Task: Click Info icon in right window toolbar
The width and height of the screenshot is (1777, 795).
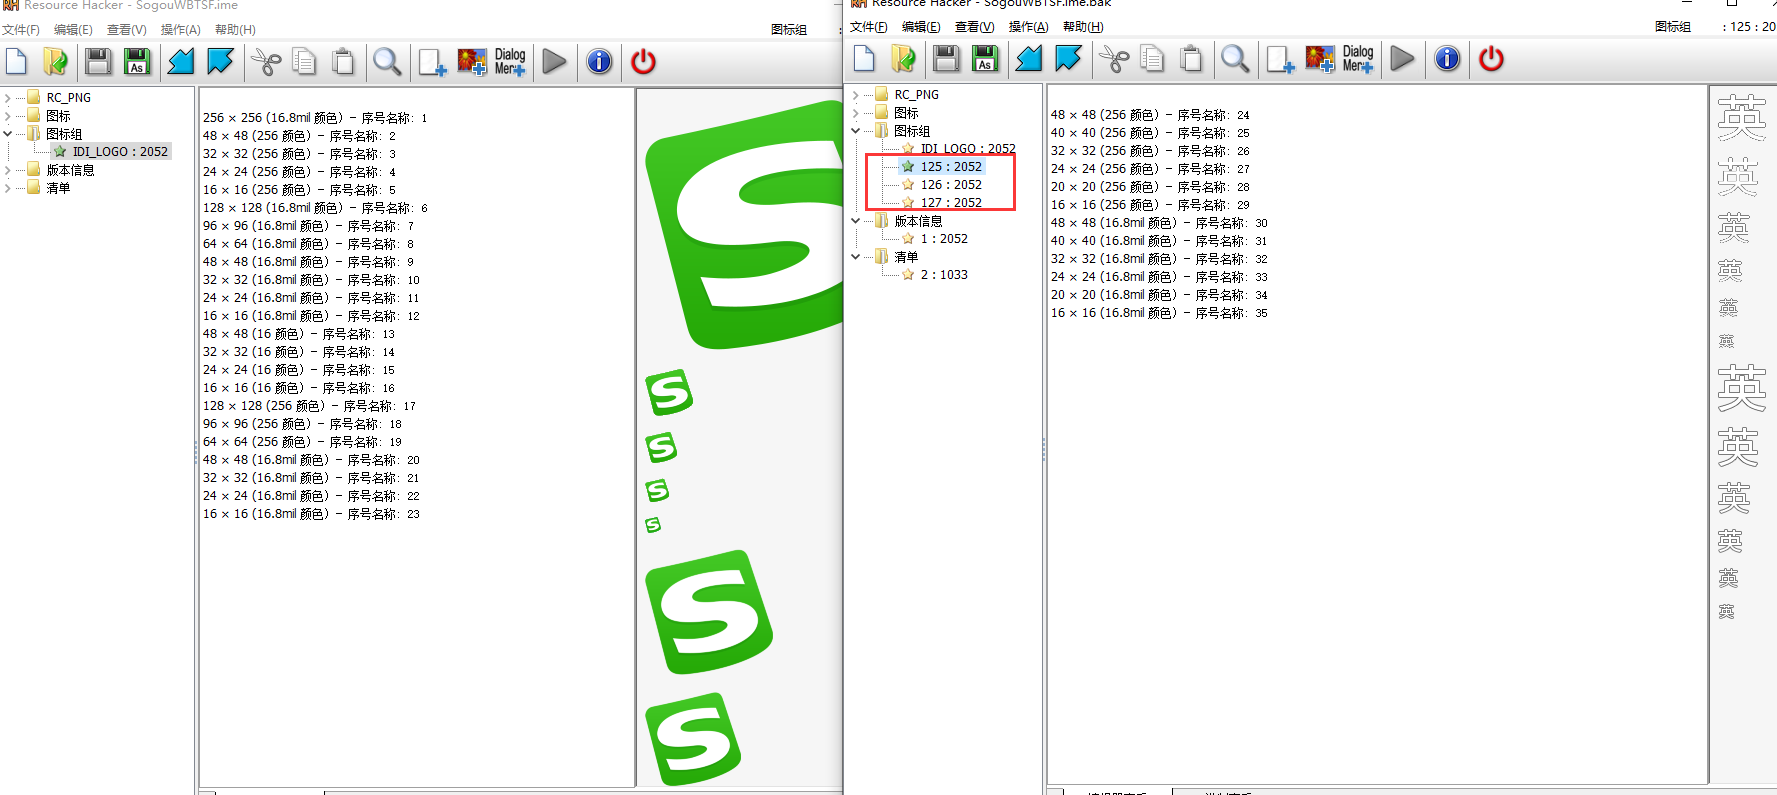Action: [1447, 59]
